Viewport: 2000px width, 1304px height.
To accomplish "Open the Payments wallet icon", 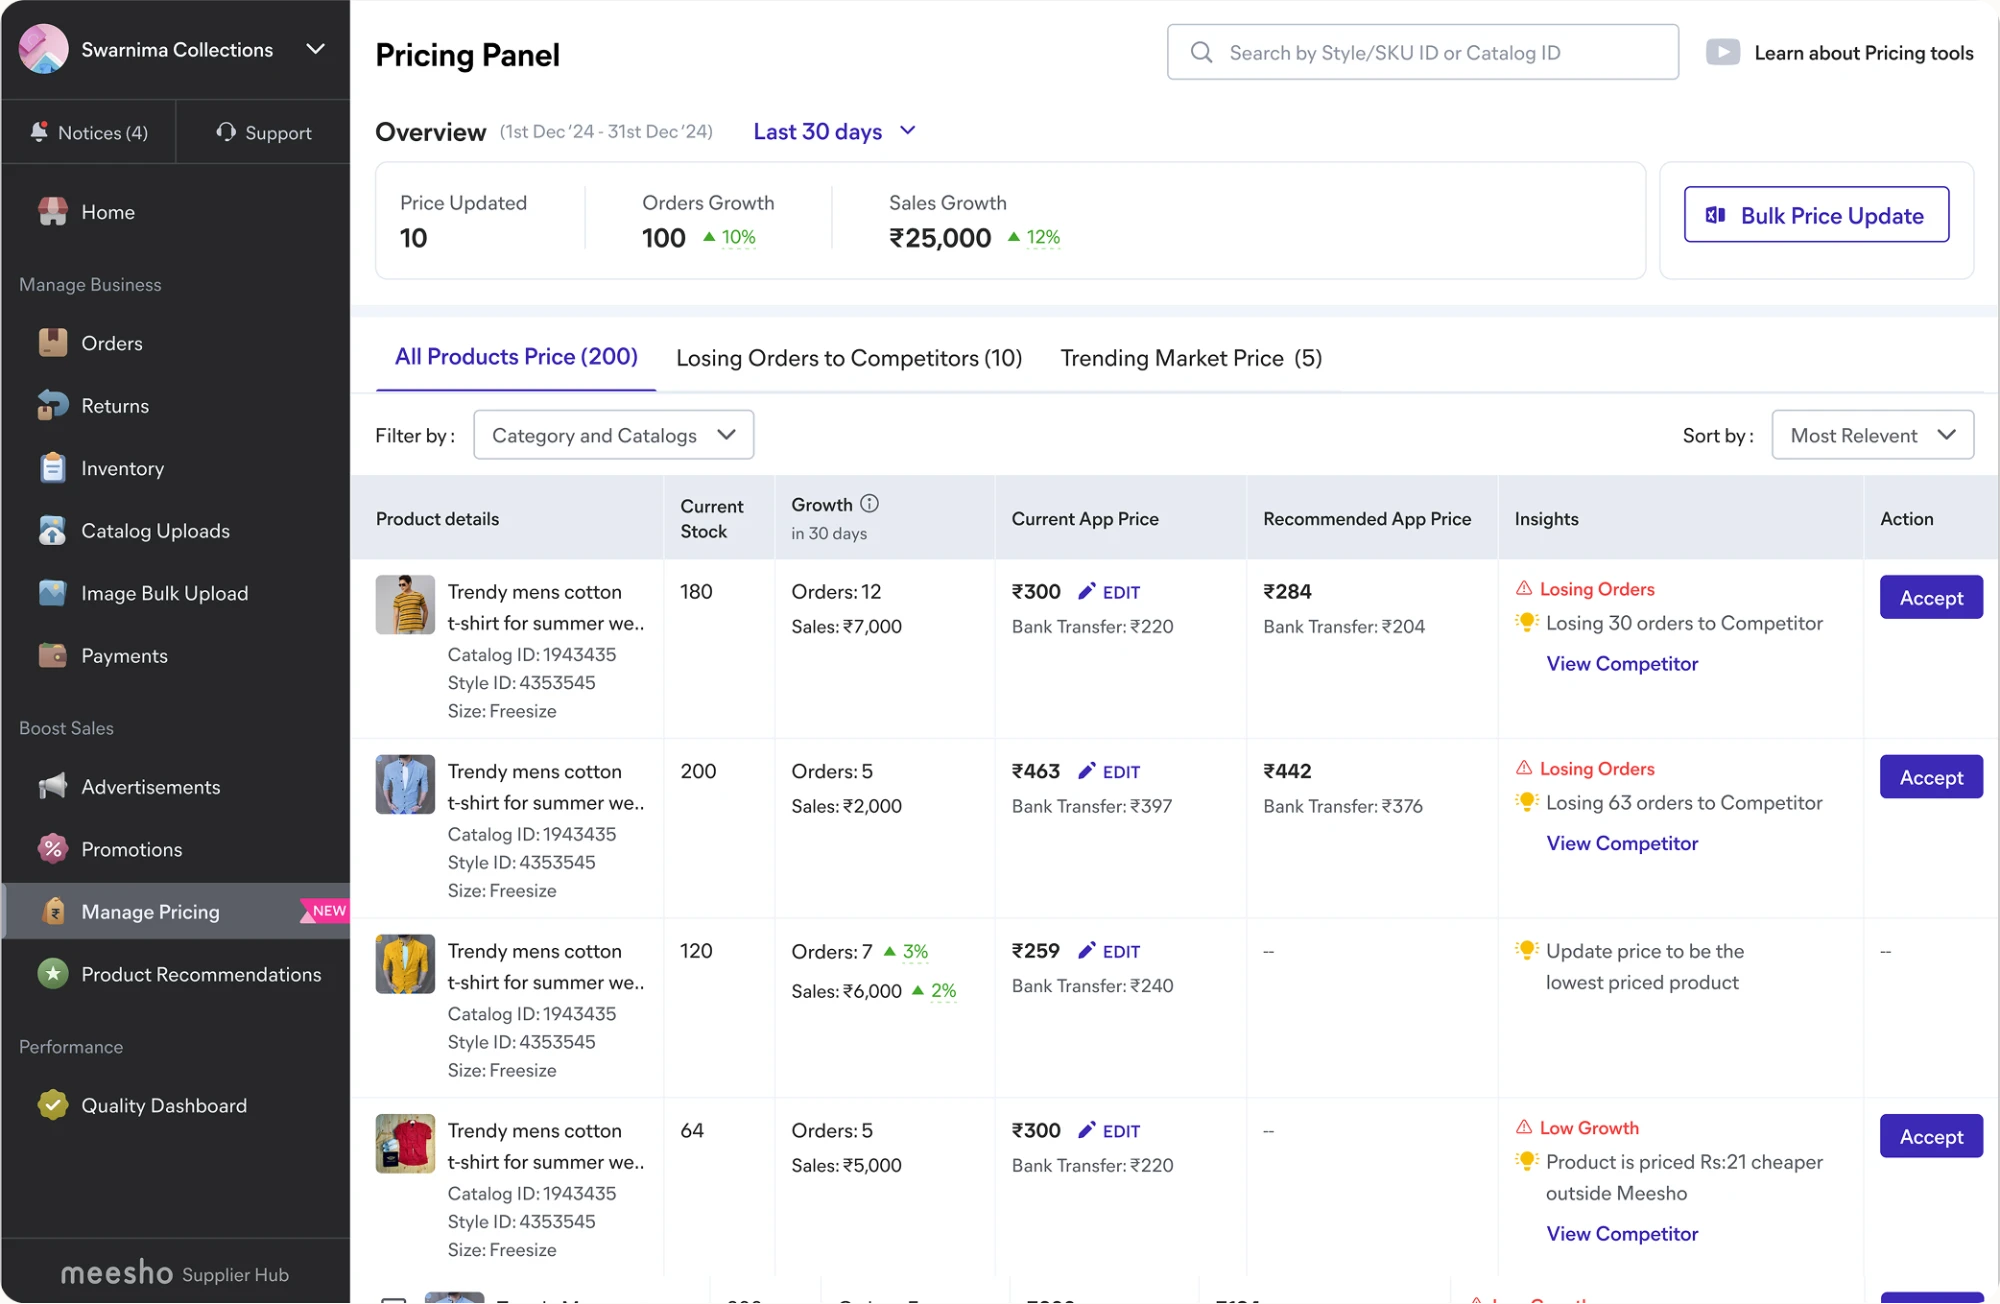I will tap(53, 656).
